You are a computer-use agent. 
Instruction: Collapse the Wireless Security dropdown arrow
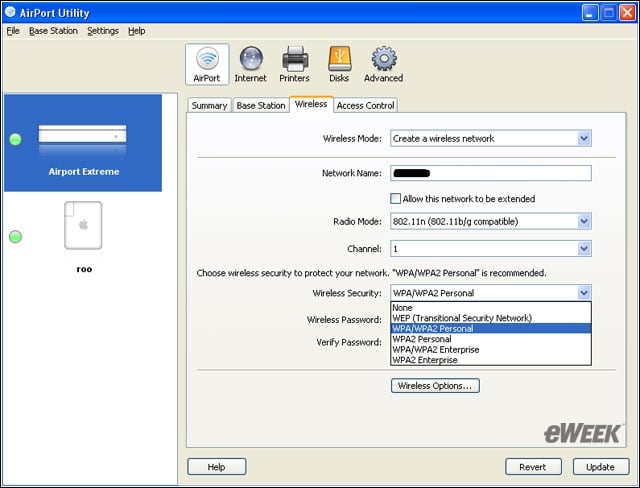coord(584,293)
